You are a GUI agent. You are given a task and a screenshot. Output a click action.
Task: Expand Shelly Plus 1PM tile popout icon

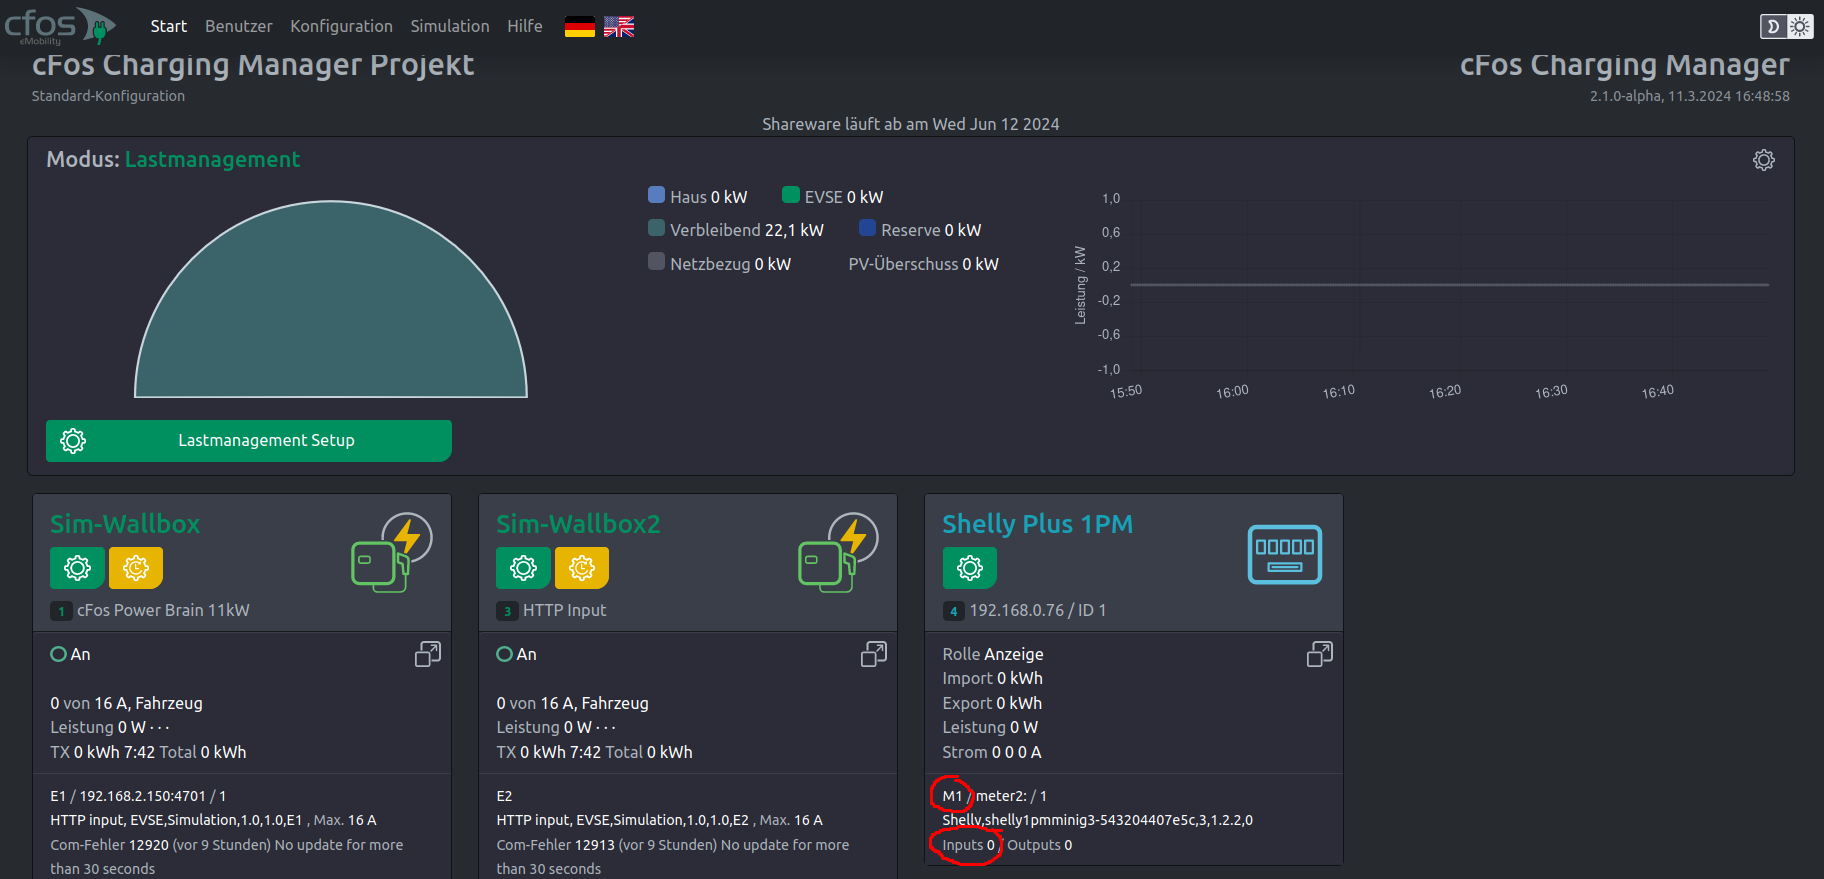1320,654
